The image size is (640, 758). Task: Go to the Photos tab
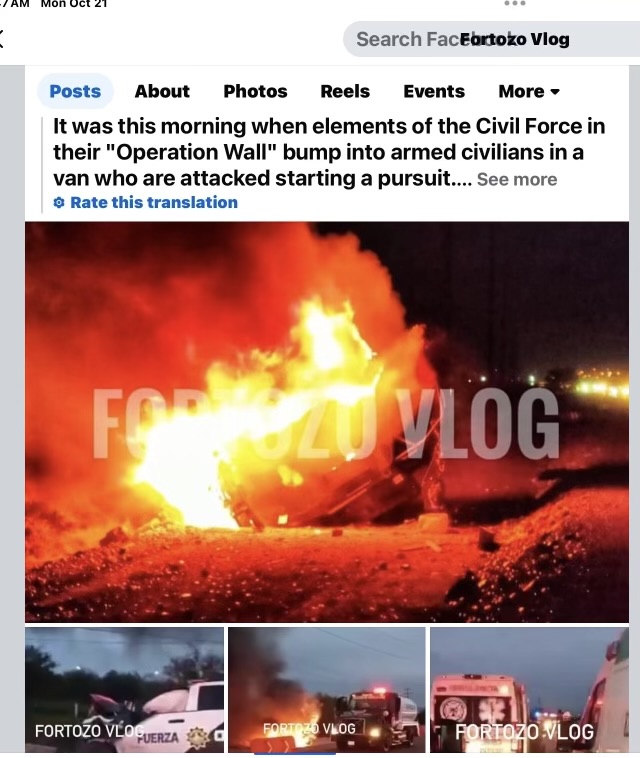(x=255, y=91)
